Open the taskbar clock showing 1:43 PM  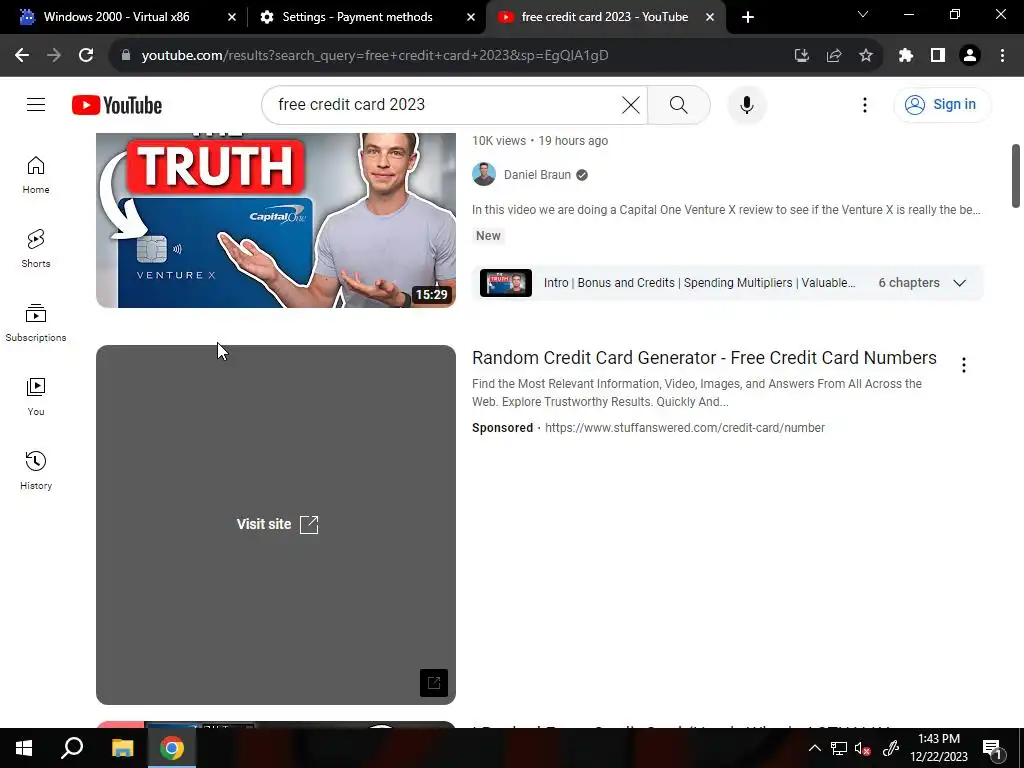(x=939, y=748)
